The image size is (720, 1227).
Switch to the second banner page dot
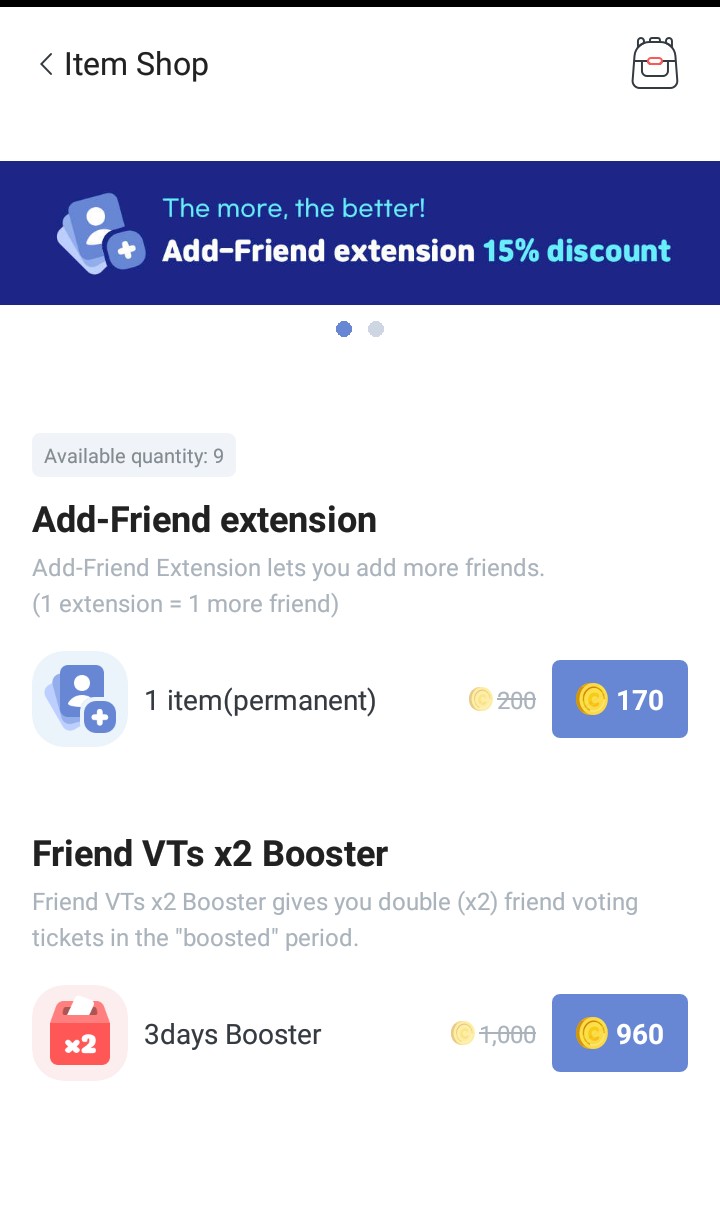click(x=376, y=329)
